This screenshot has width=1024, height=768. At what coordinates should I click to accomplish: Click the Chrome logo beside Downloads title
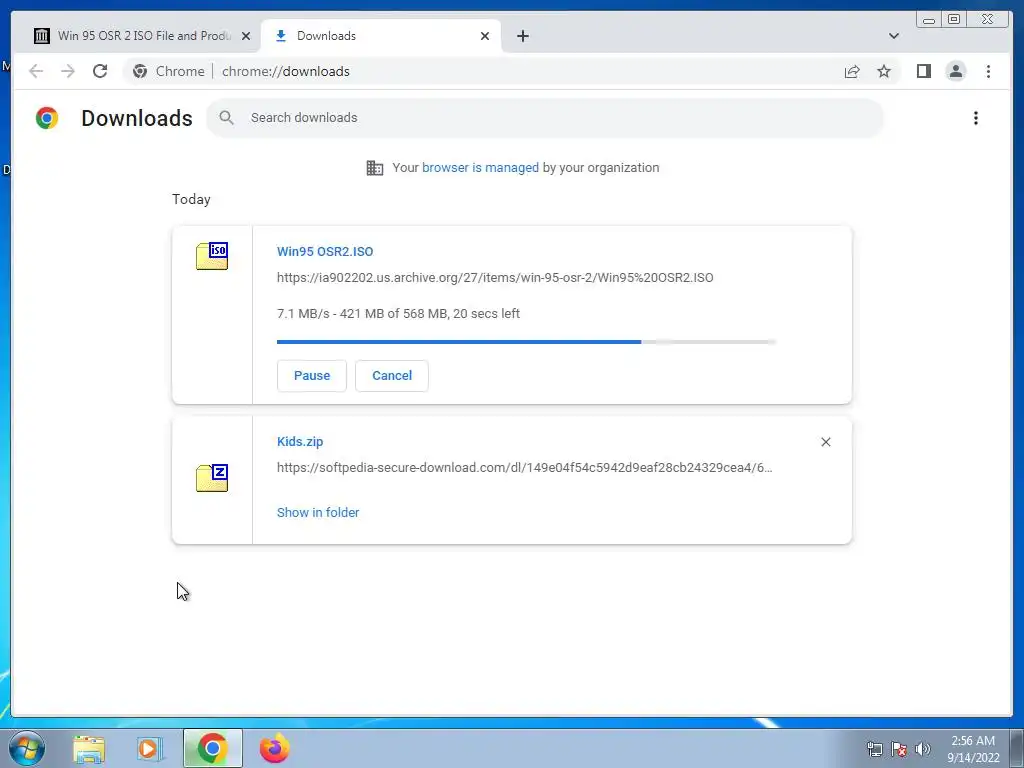(47, 118)
